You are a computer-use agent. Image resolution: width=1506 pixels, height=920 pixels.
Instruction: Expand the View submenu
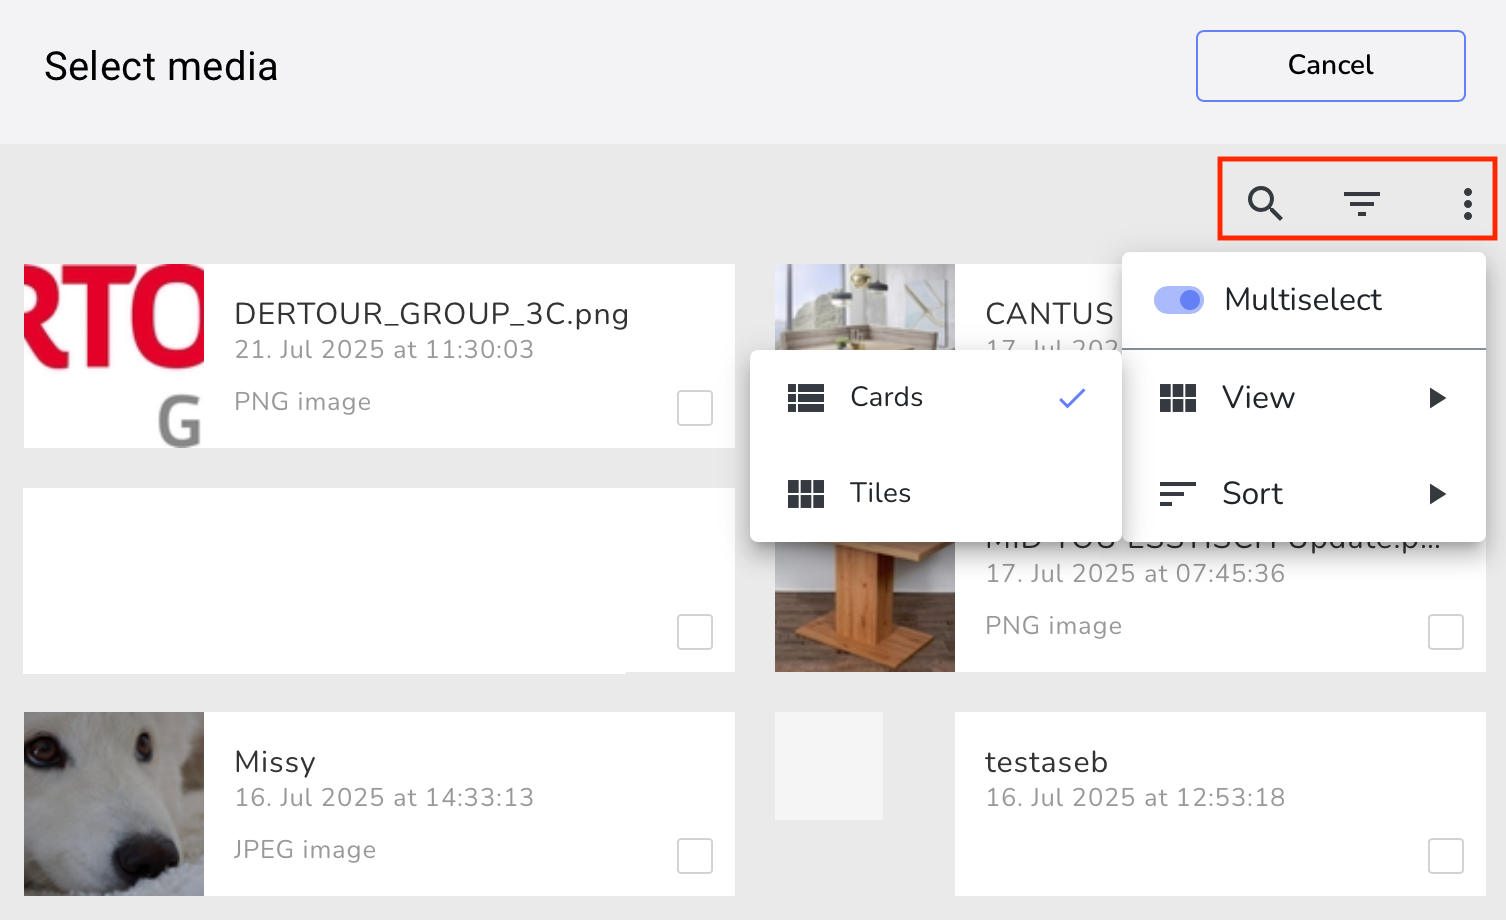(x=1437, y=397)
